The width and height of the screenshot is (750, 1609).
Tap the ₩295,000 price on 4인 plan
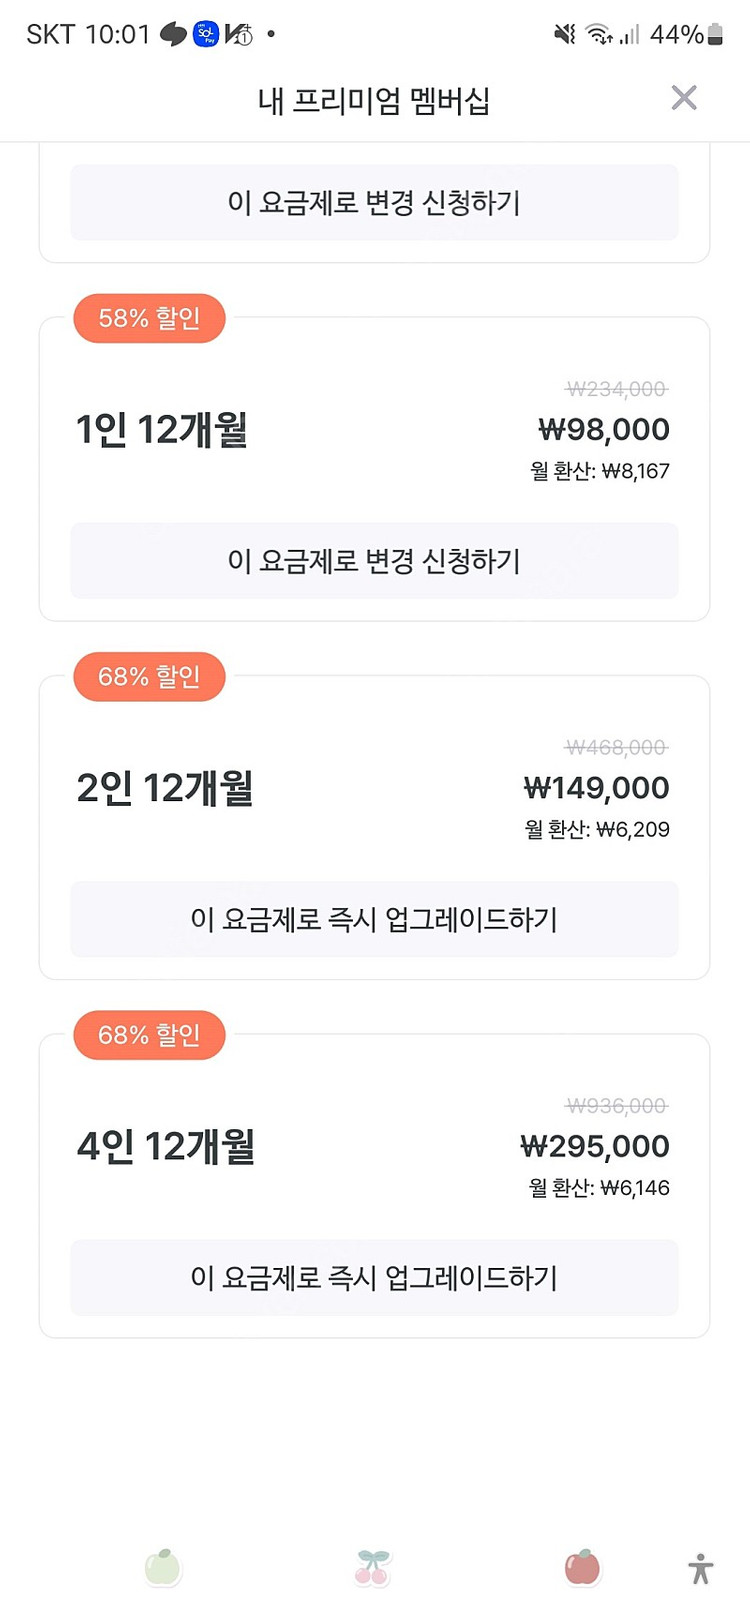pyautogui.click(x=595, y=1146)
